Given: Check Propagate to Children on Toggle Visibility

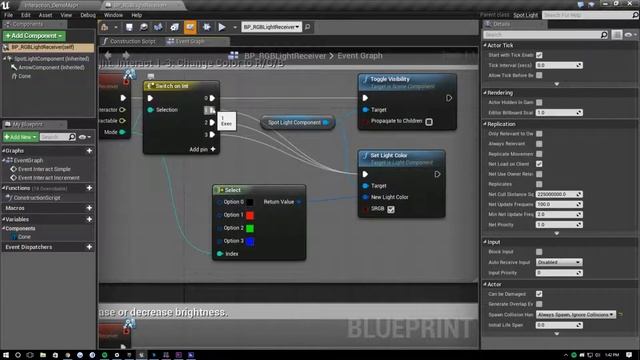Looking at the screenshot, I should (429, 122).
